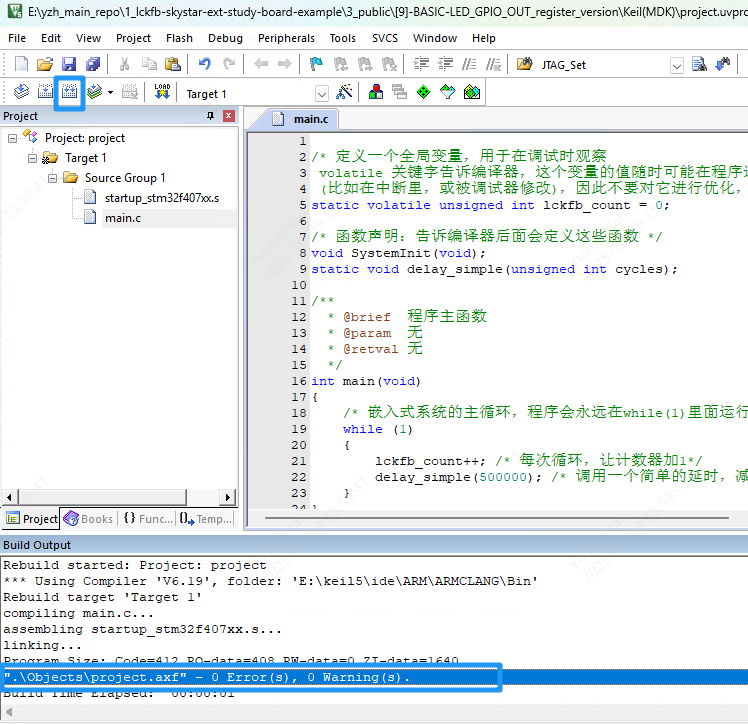Click the Rebuild all target files icon

click(69, 93)
